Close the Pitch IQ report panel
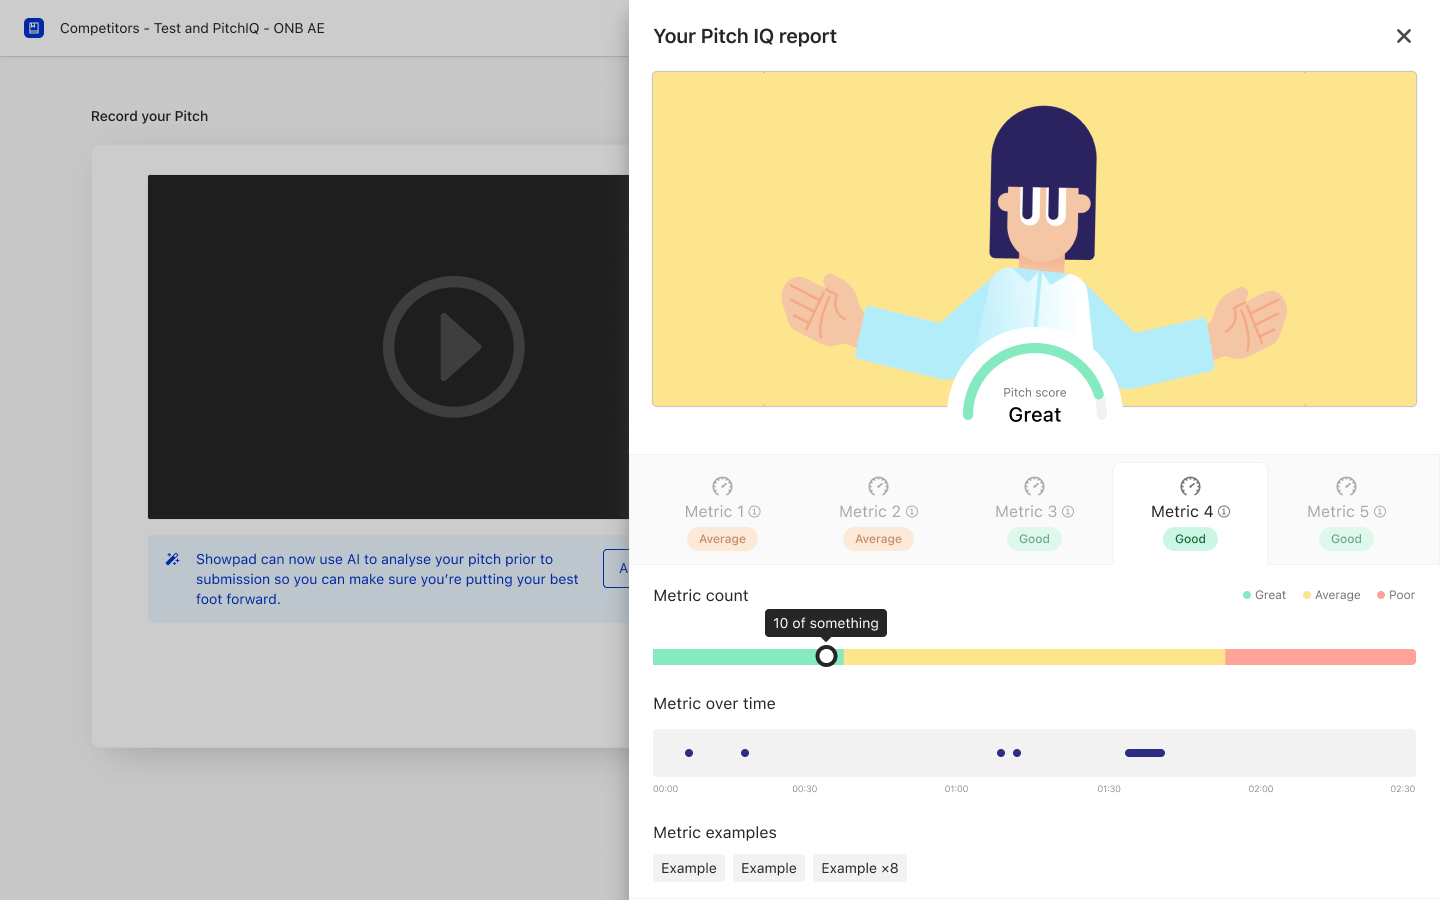 click(1404, 36)
